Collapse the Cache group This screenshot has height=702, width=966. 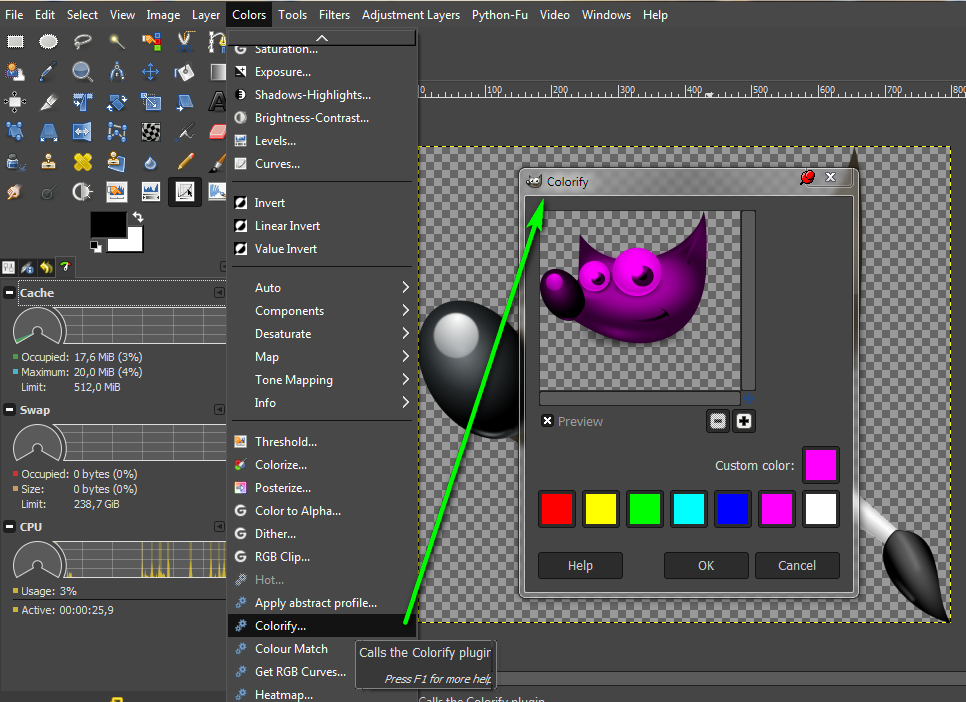click(9, 293)
